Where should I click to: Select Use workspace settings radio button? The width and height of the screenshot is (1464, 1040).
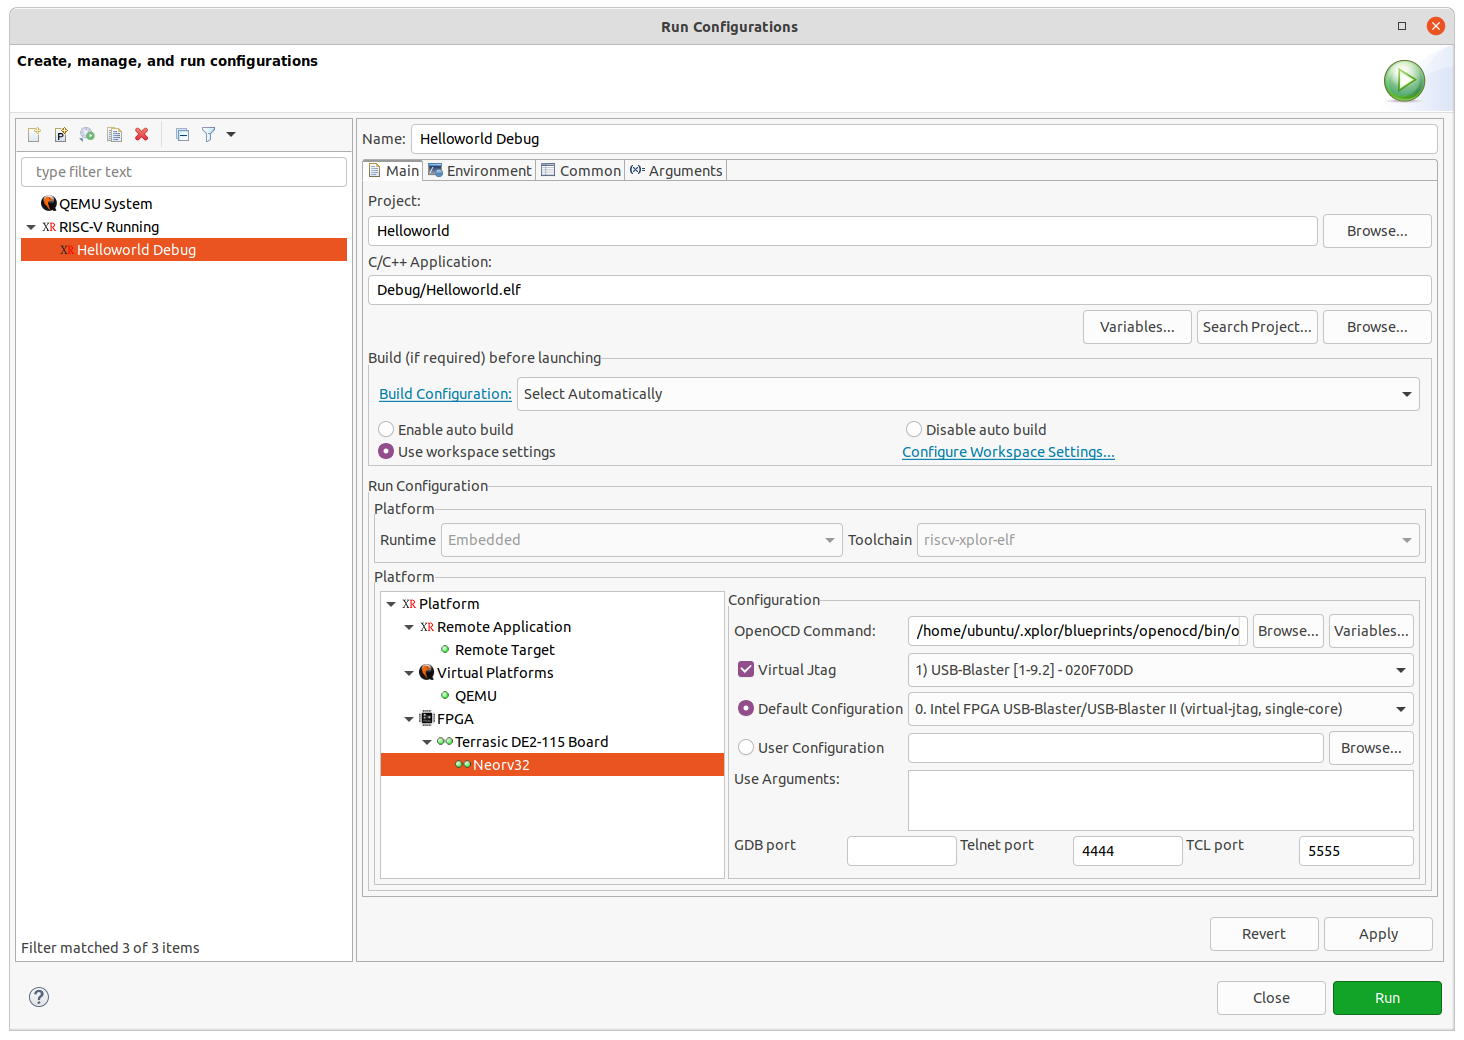click(x=386, y=452)
